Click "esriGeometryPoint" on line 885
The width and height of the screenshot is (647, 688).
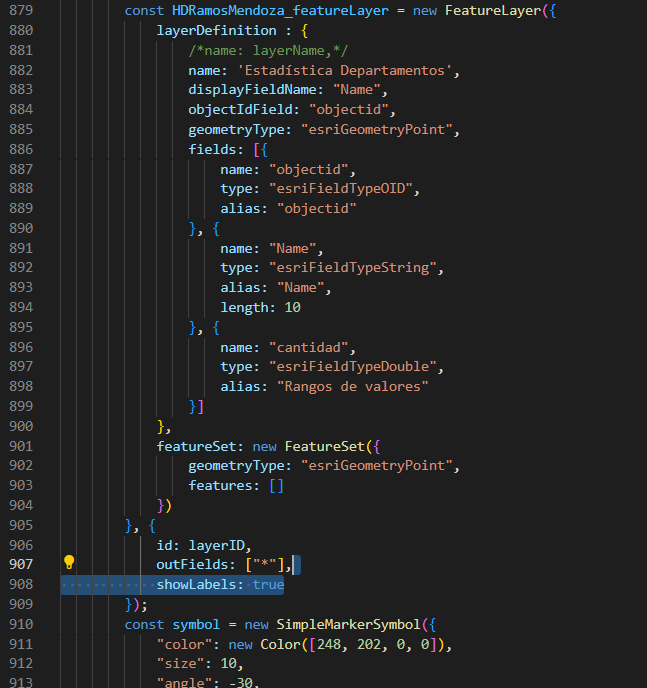[376, 129]
